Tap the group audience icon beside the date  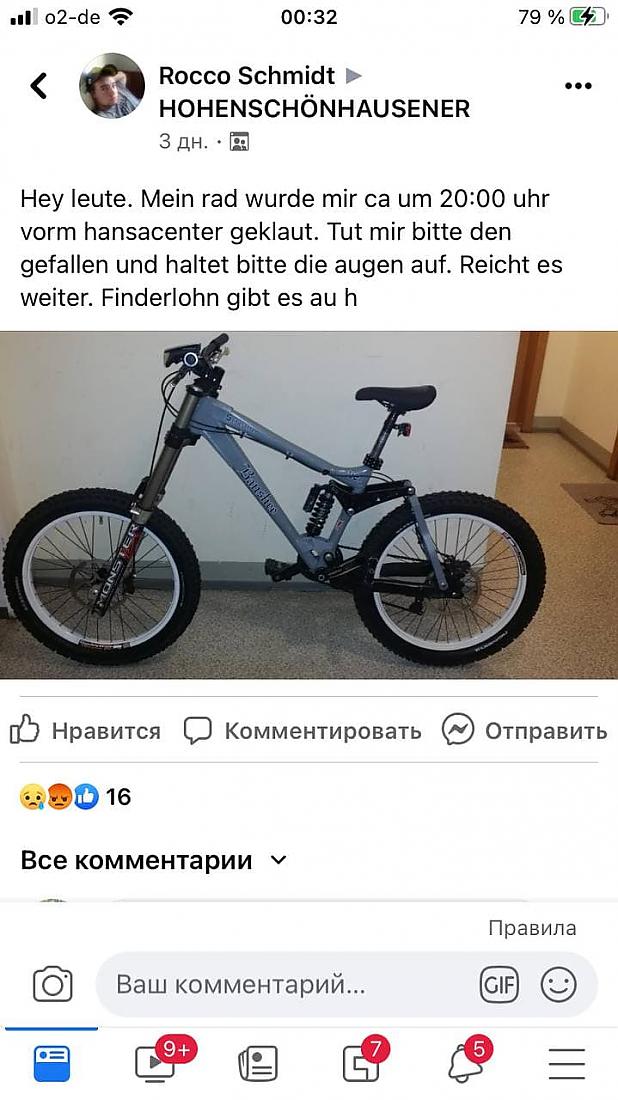click(x=239, y=142)
